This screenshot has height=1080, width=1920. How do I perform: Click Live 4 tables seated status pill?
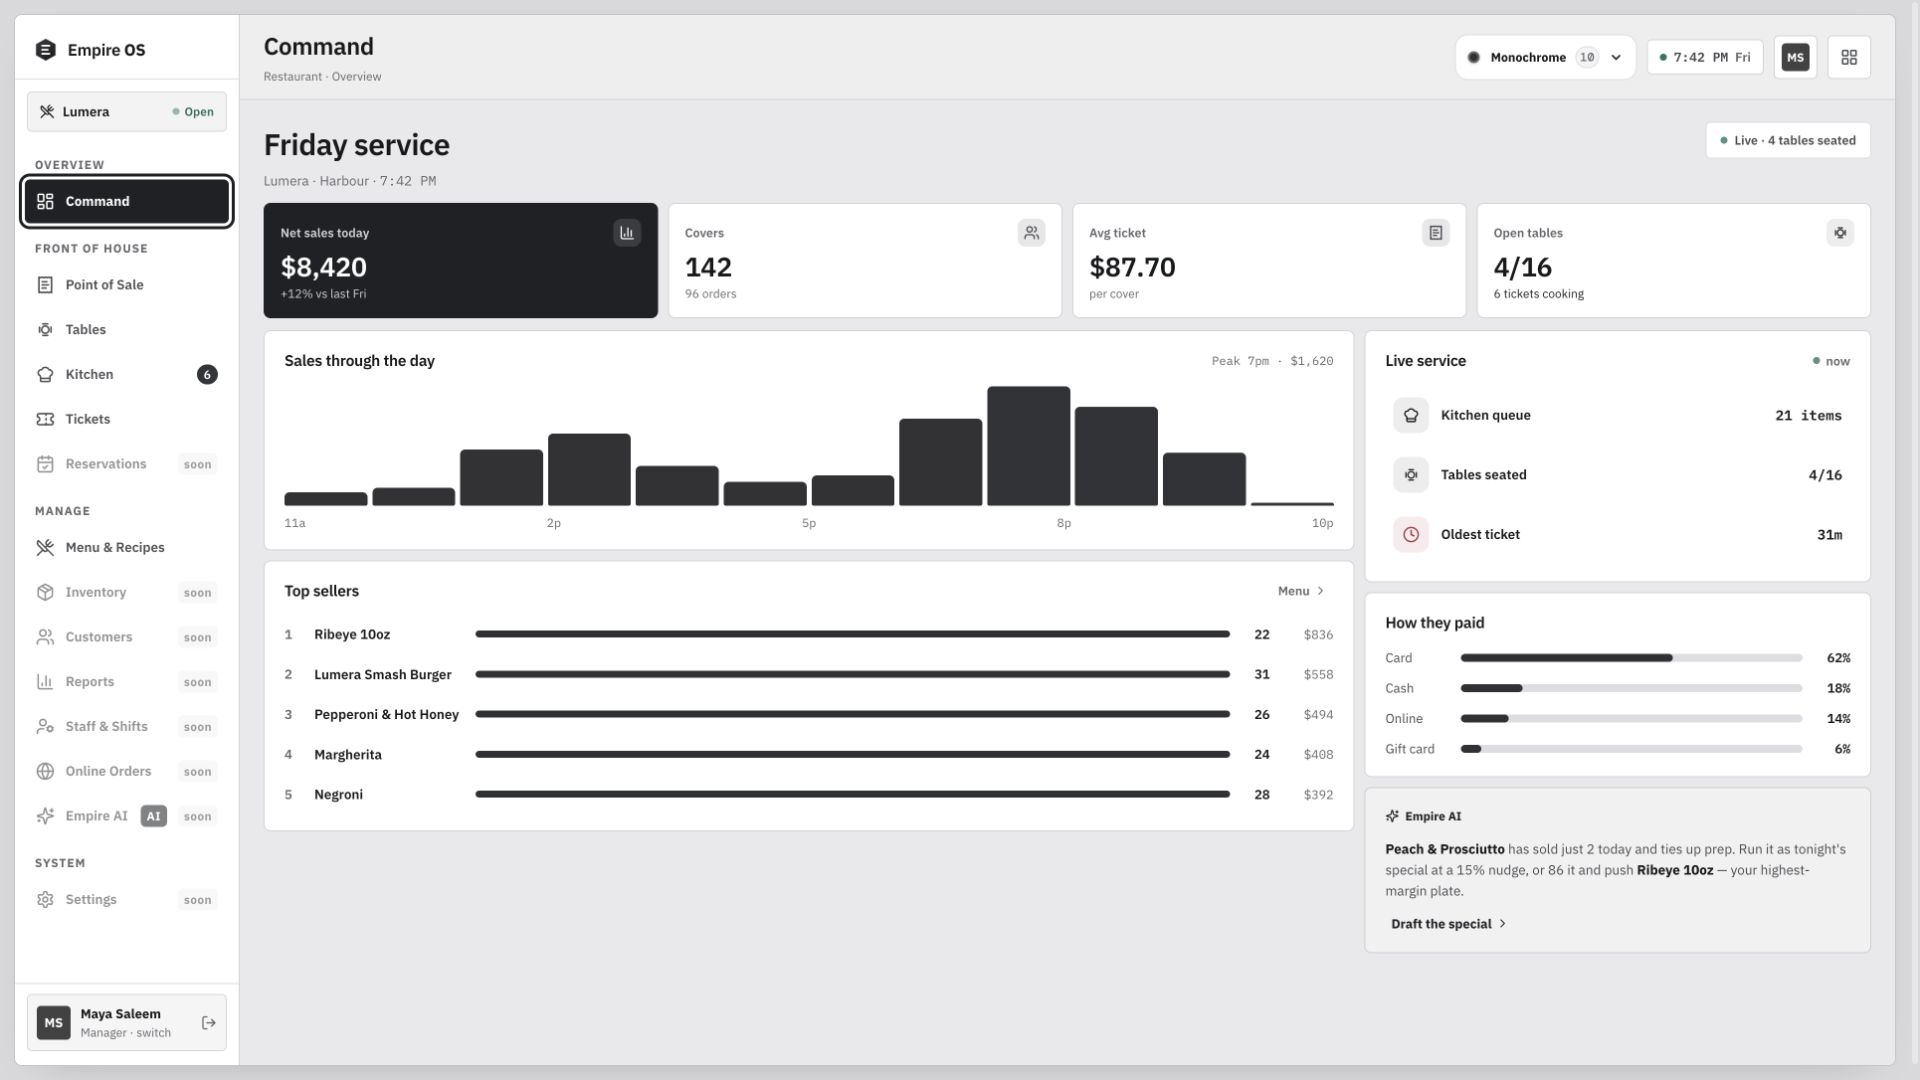1788,140
